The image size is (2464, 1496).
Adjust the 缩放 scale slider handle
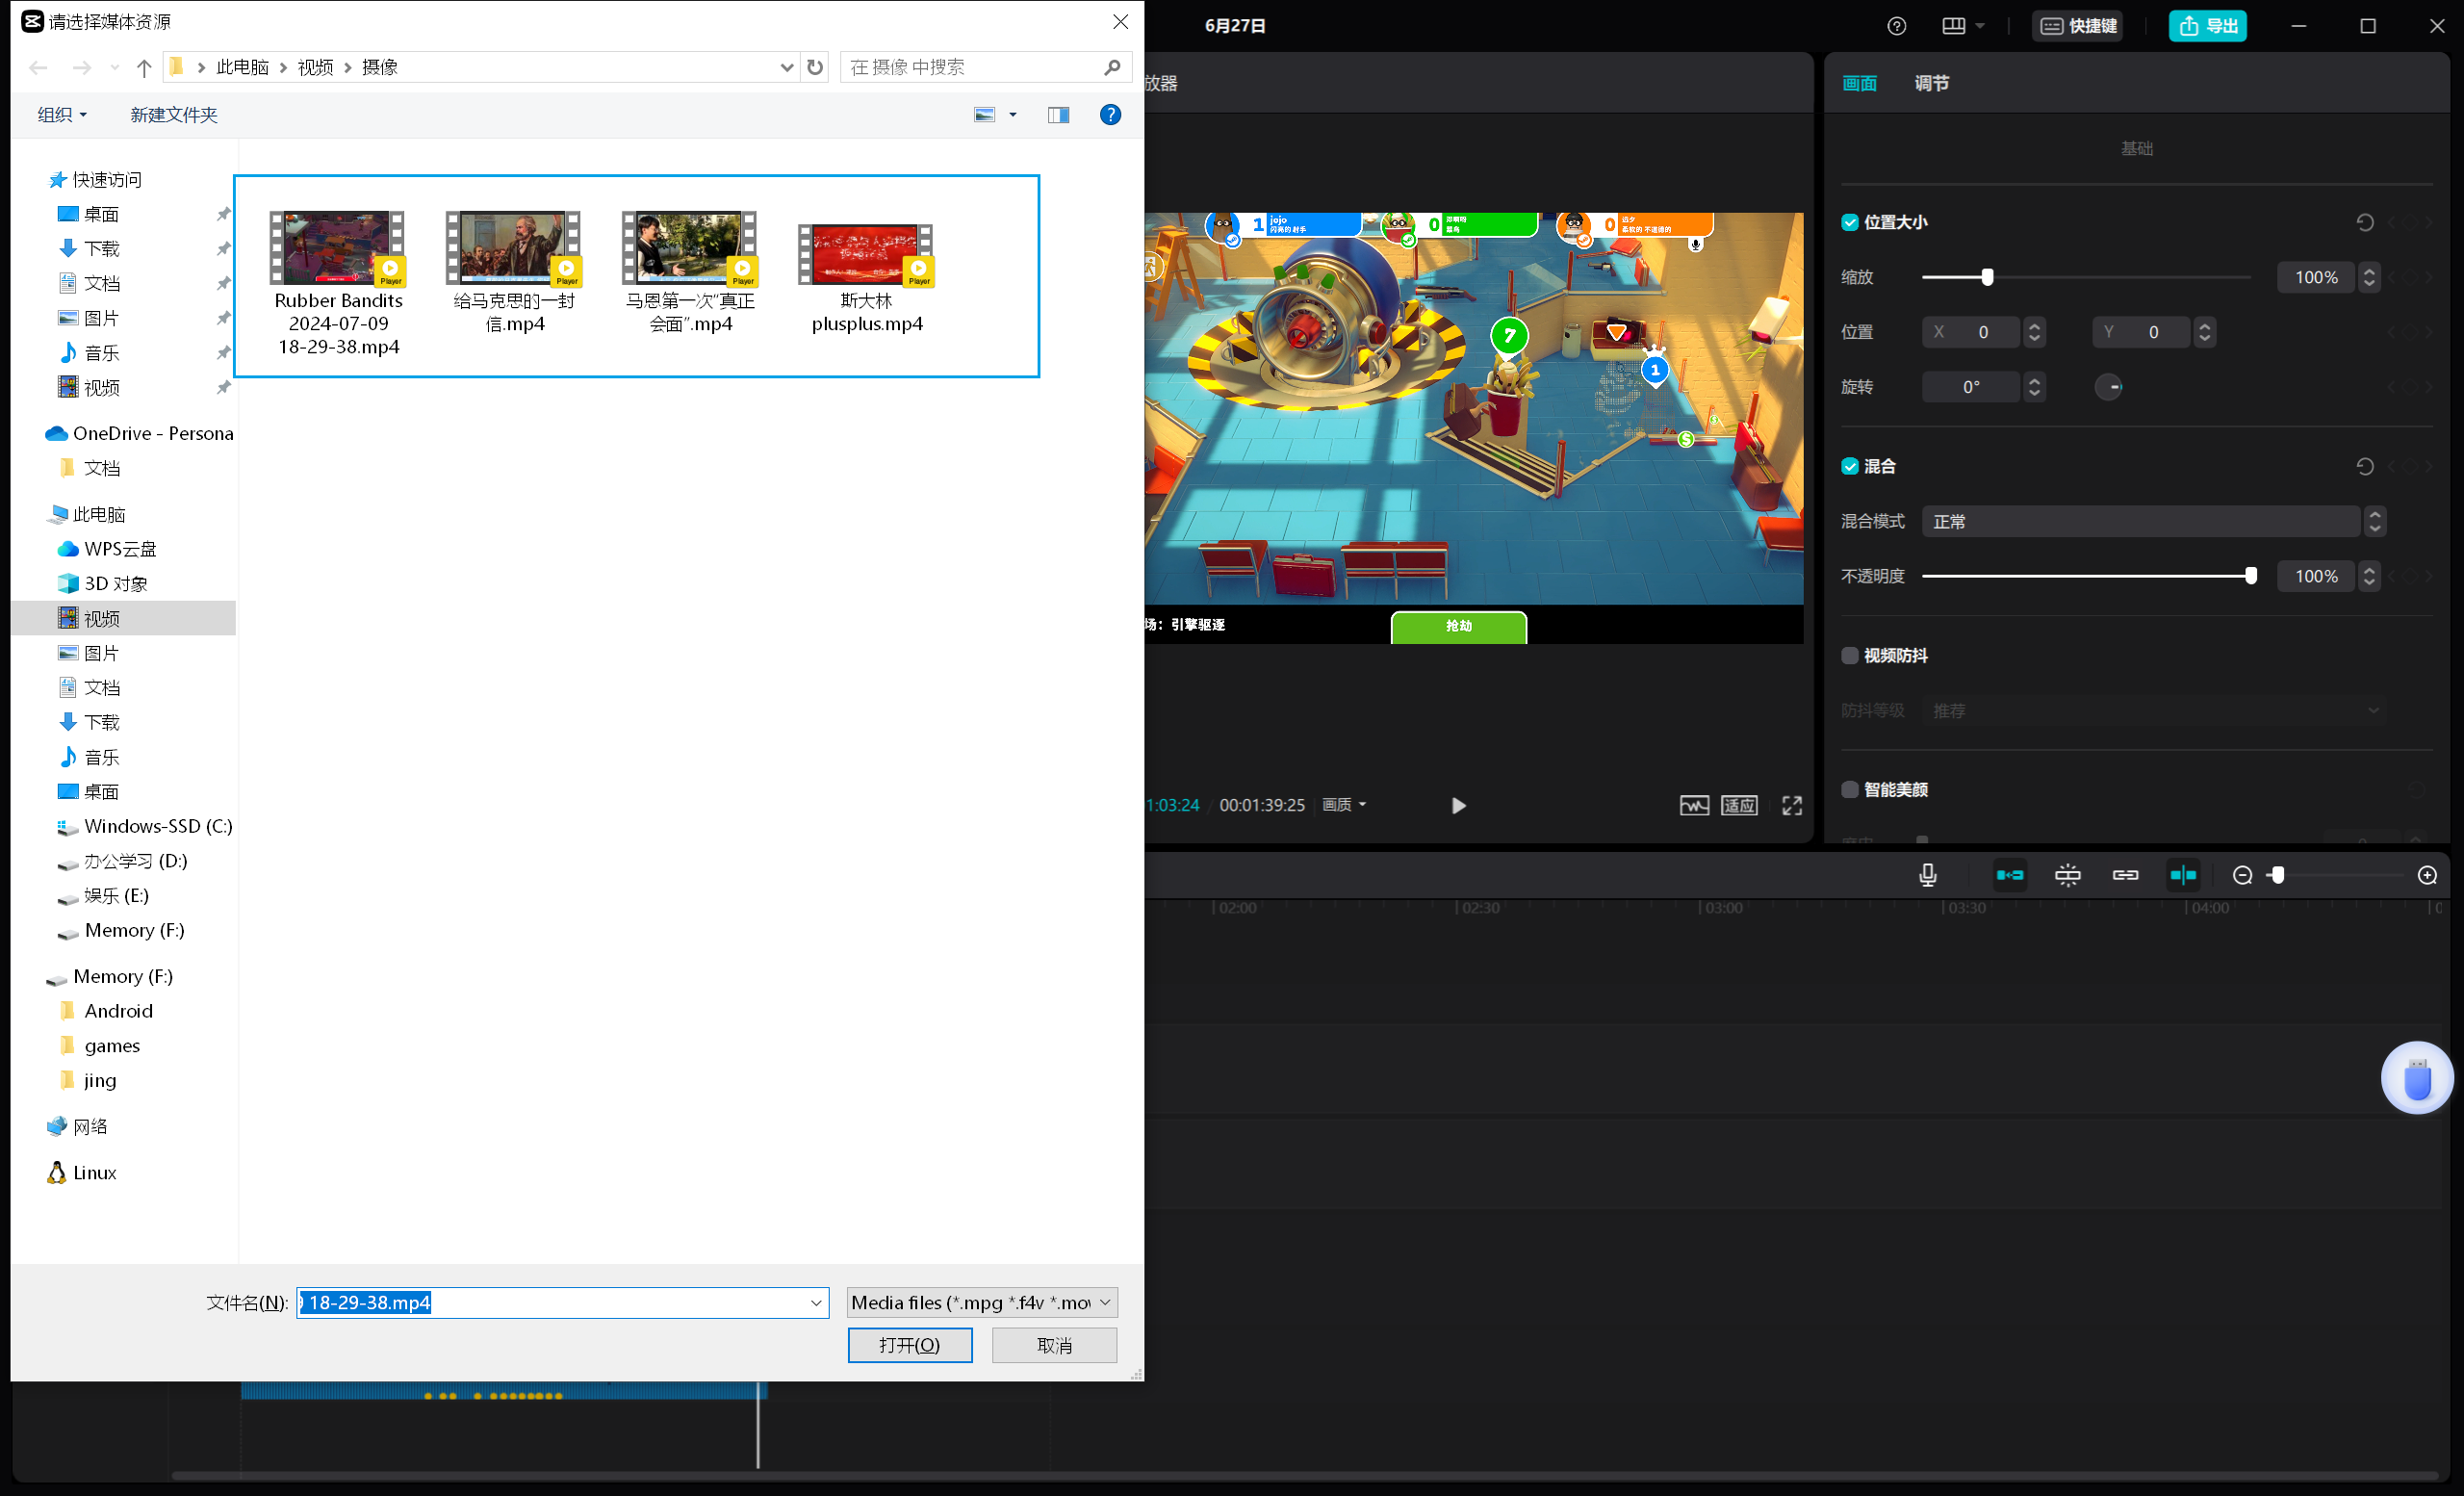(1987, 277)
